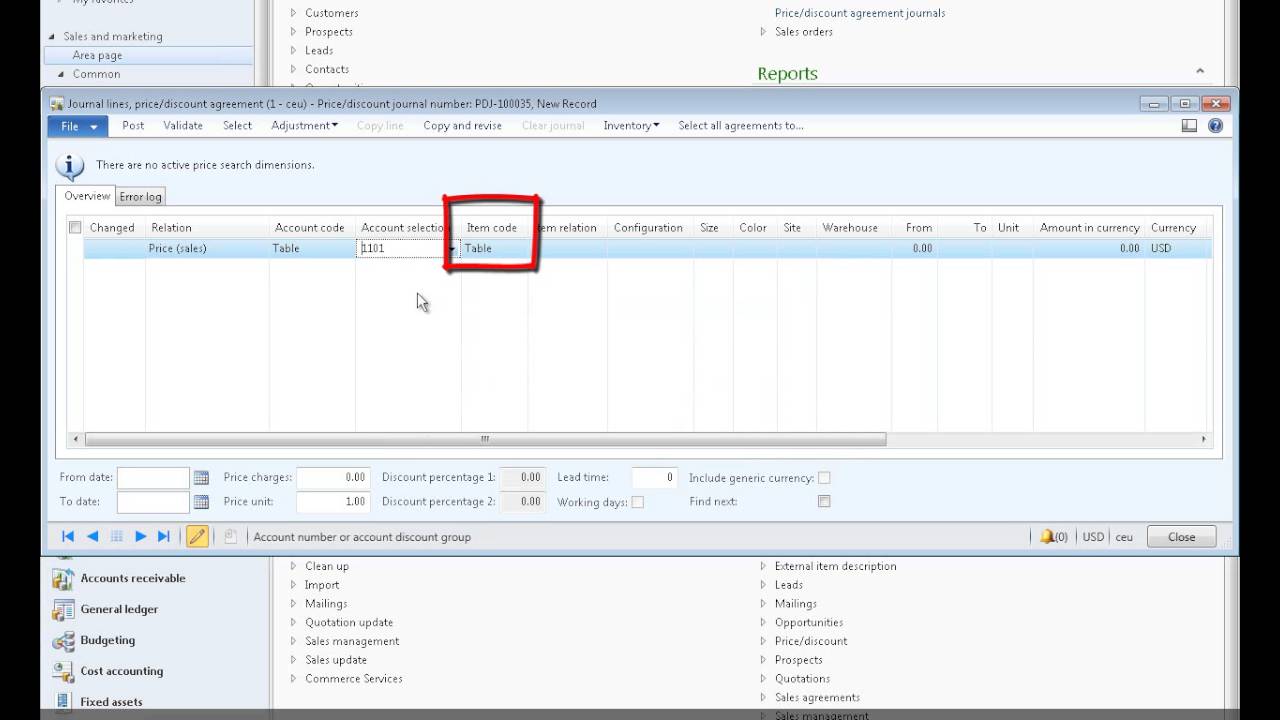Click the Lead time input field
Image resolution: width=1280 pixels, height=720 pixels.
(x=655, y=478)
